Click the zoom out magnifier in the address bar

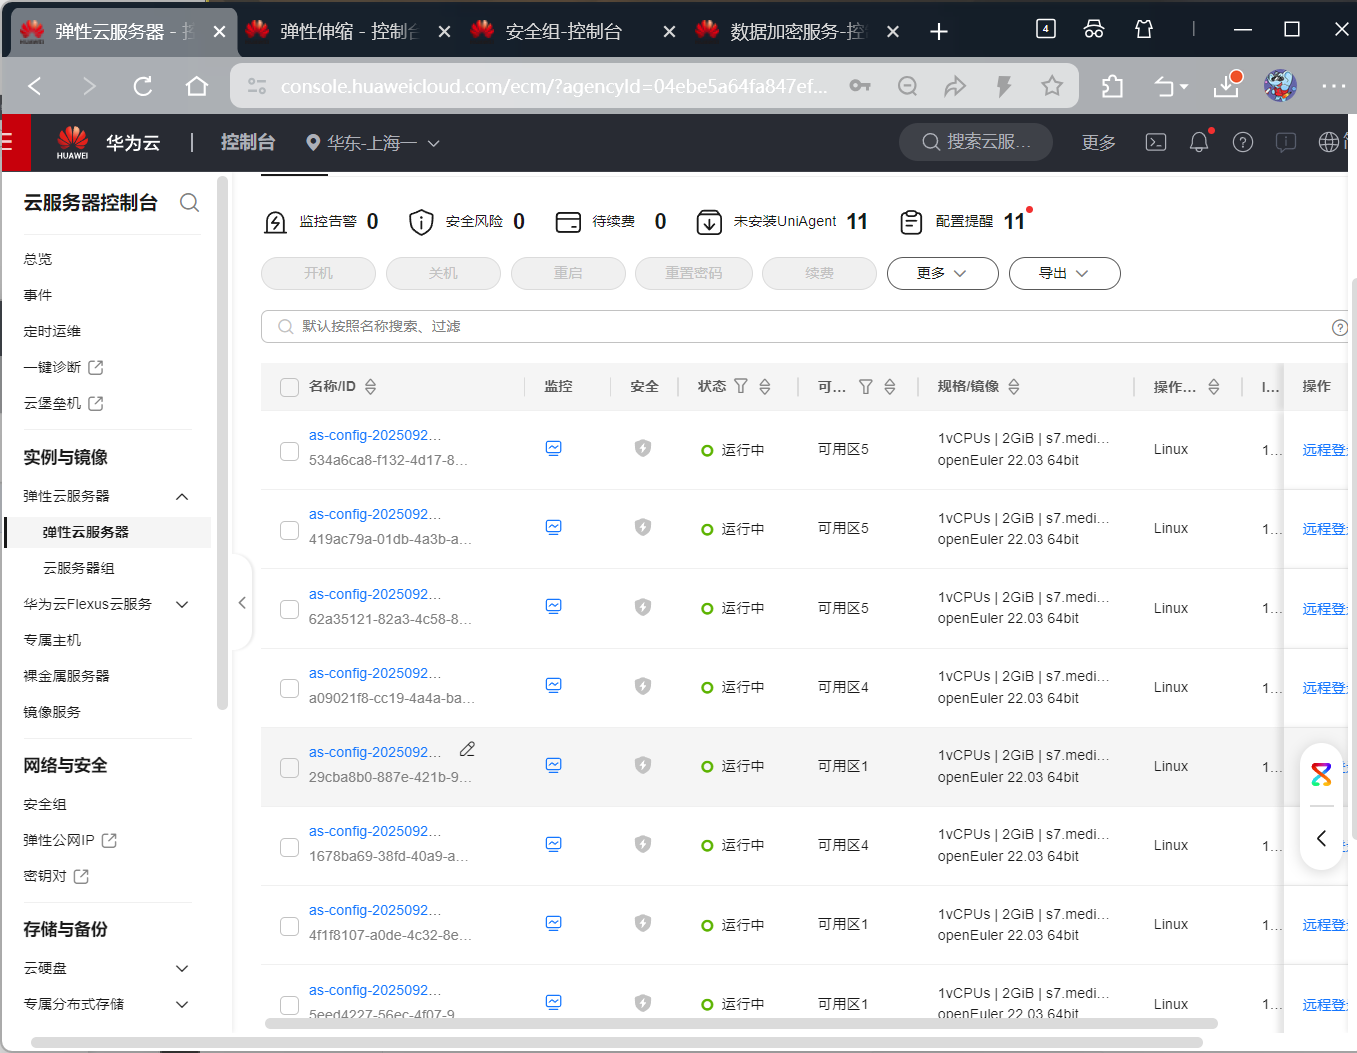click(x=907, y=86)
